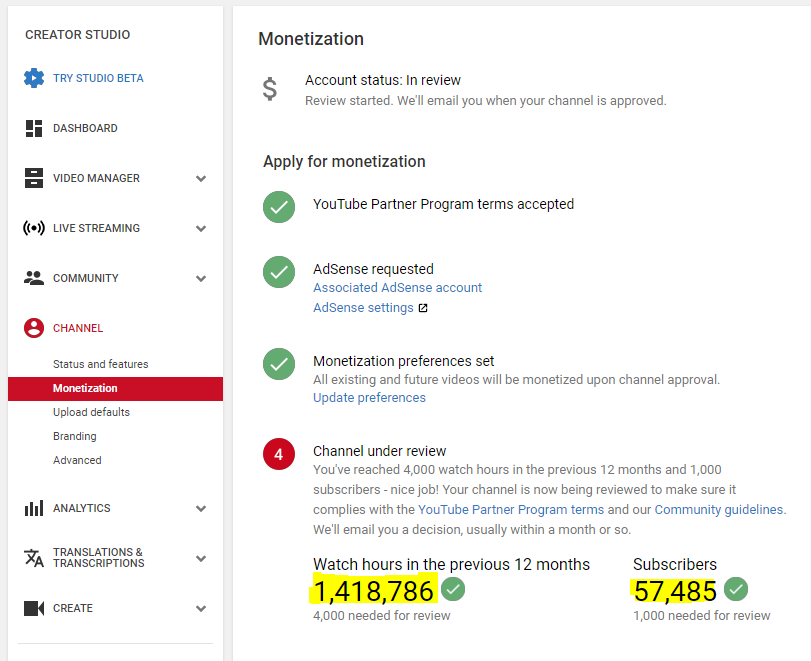The width and height of the screenshot is (811, 661).
Task: Click the 'Monetization' page heading
Action: [311, 39]
